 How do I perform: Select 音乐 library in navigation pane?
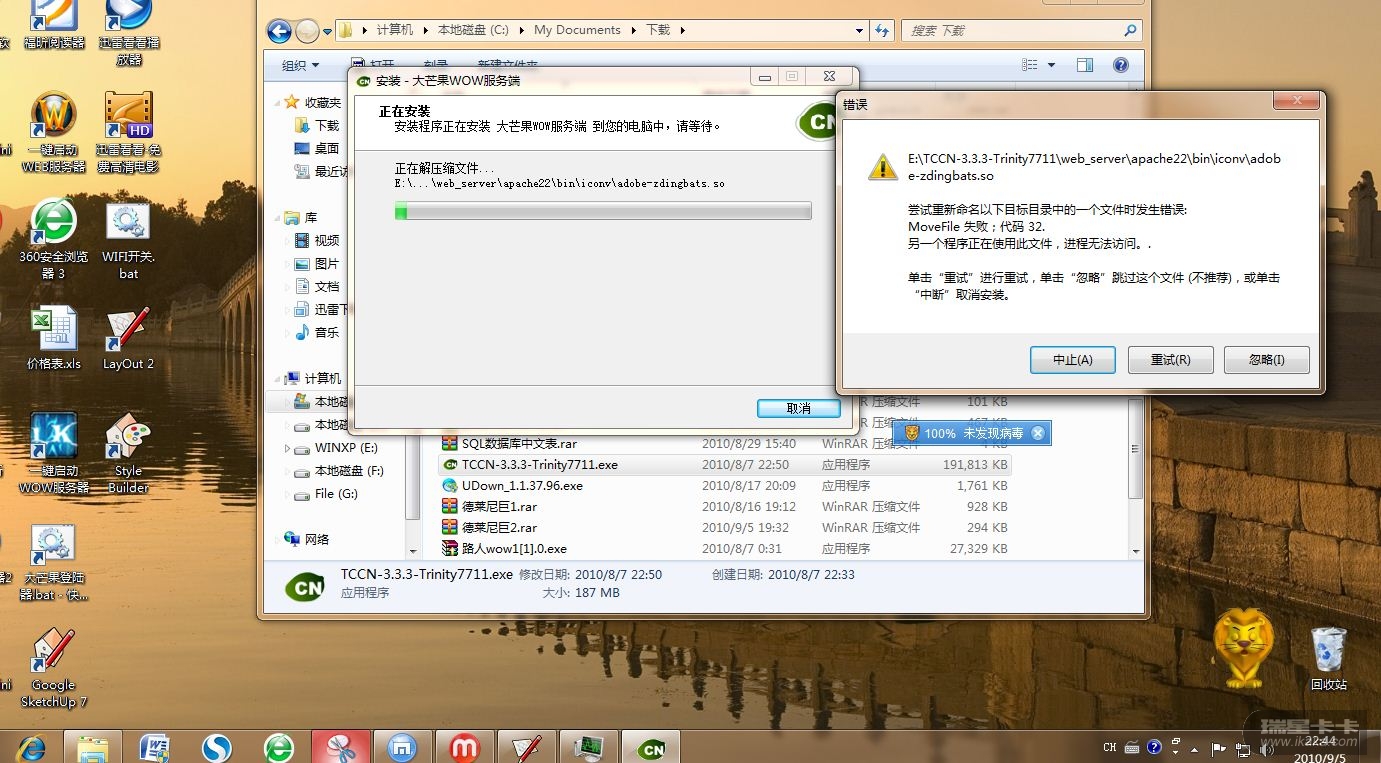[317, 332]
